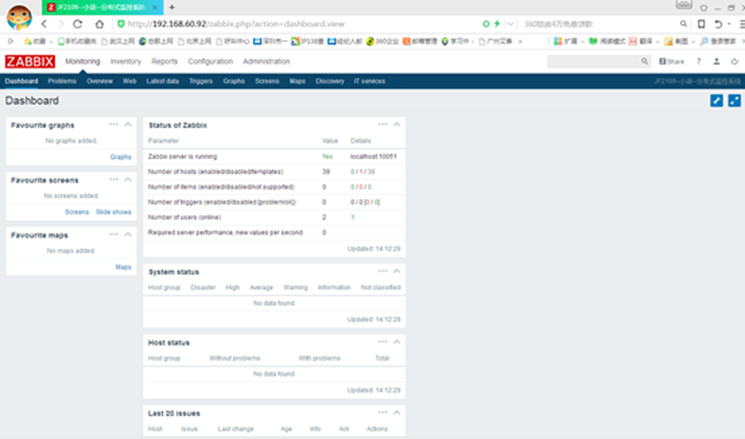This screenshot has width=745, height=439.
Task: Switch dashboard to fullscreen mode
Action: 734,101
